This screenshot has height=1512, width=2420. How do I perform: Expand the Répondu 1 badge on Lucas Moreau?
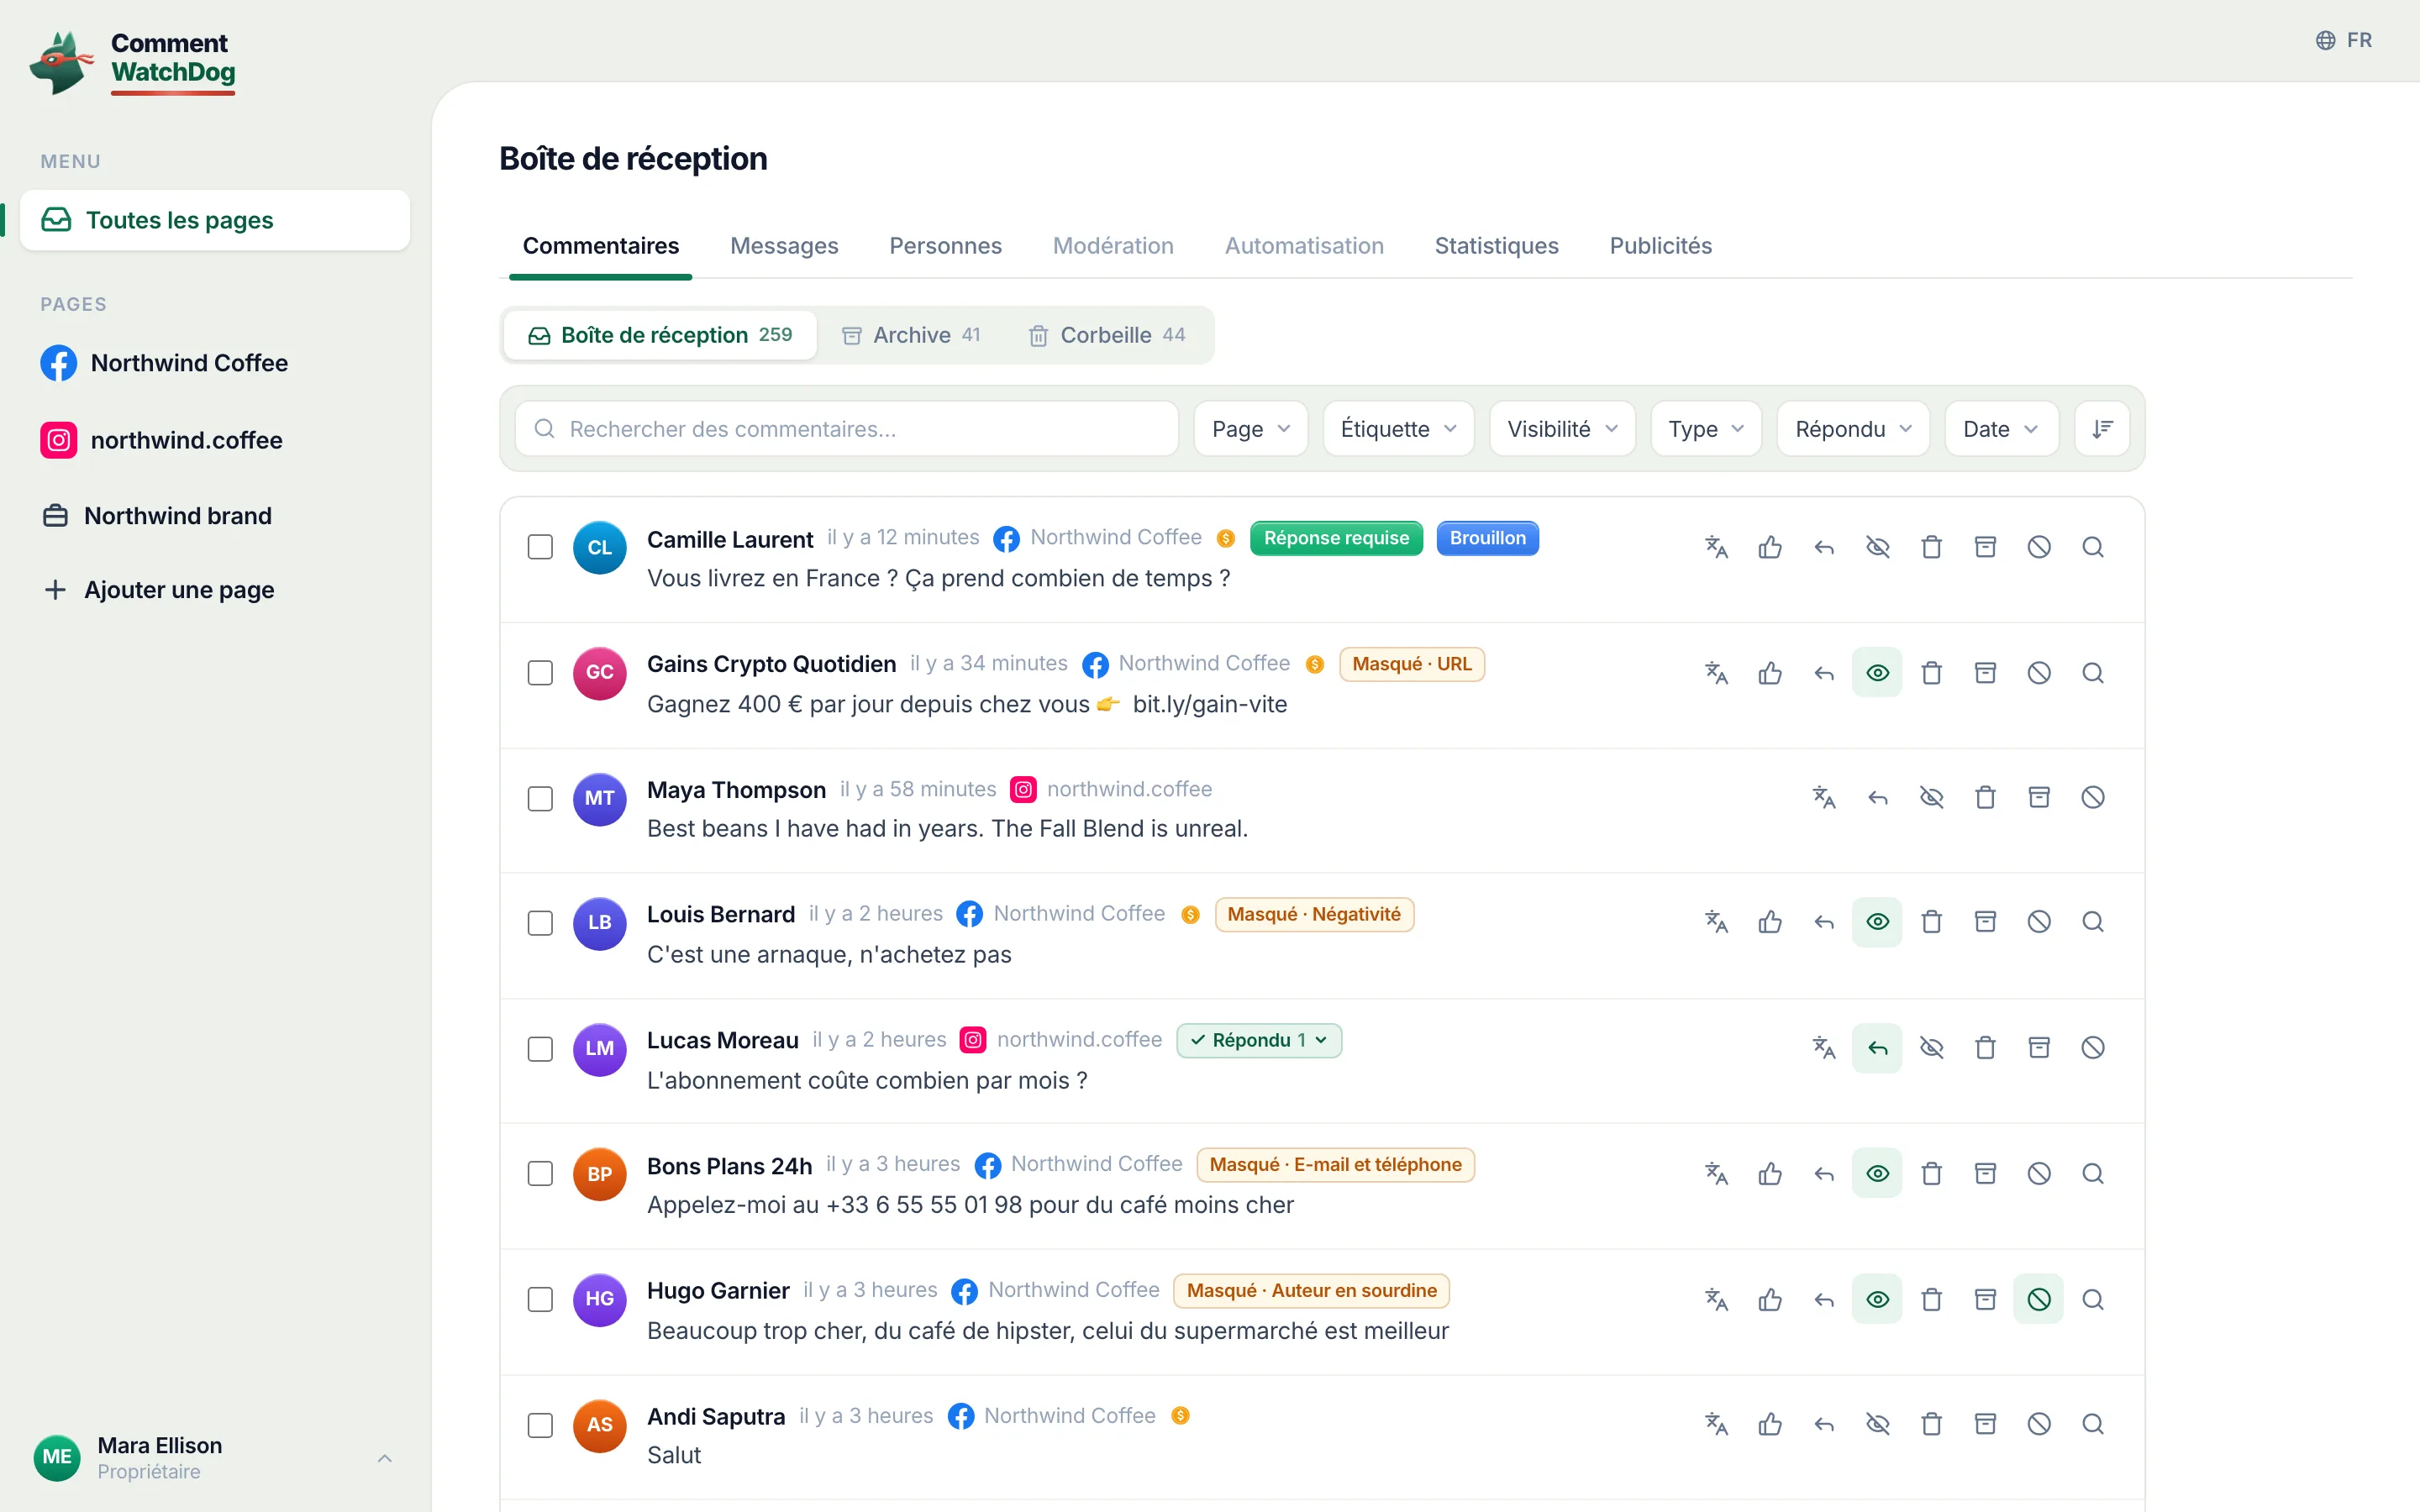1259,1040
